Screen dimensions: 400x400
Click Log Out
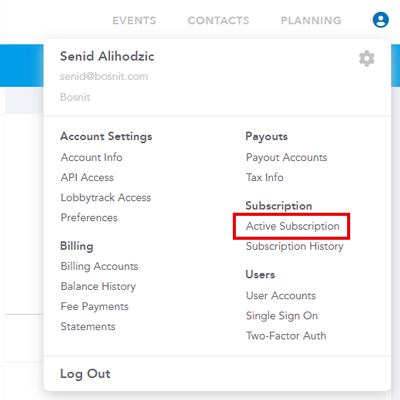(x=85, y=374)
